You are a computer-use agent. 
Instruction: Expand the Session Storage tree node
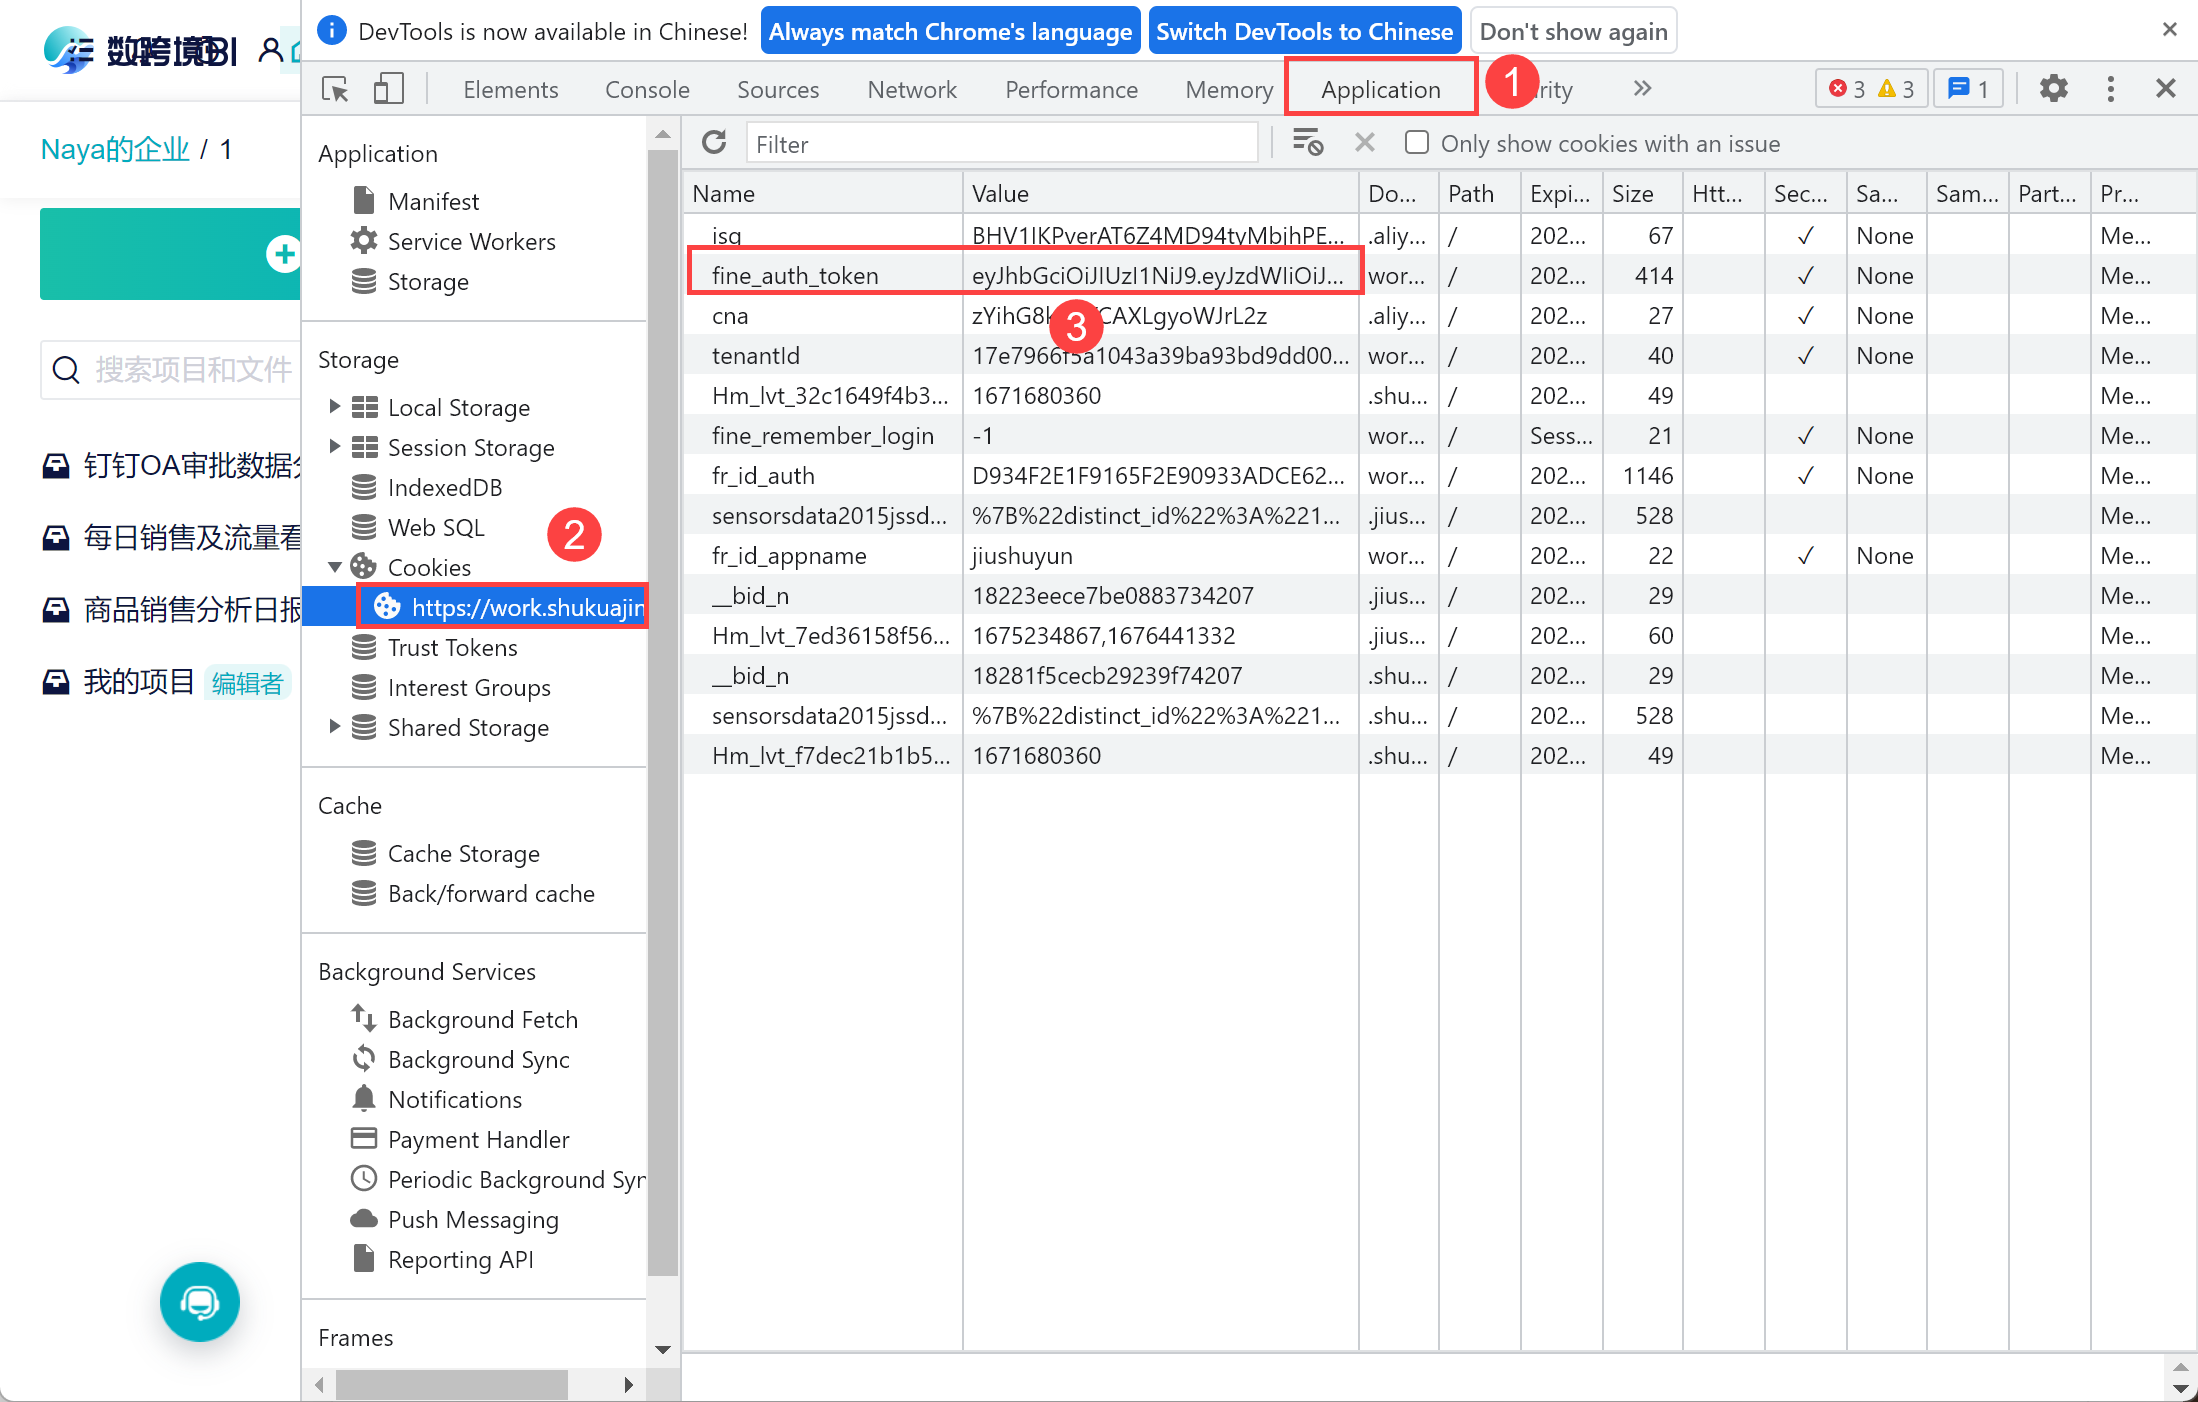(335, 446)
